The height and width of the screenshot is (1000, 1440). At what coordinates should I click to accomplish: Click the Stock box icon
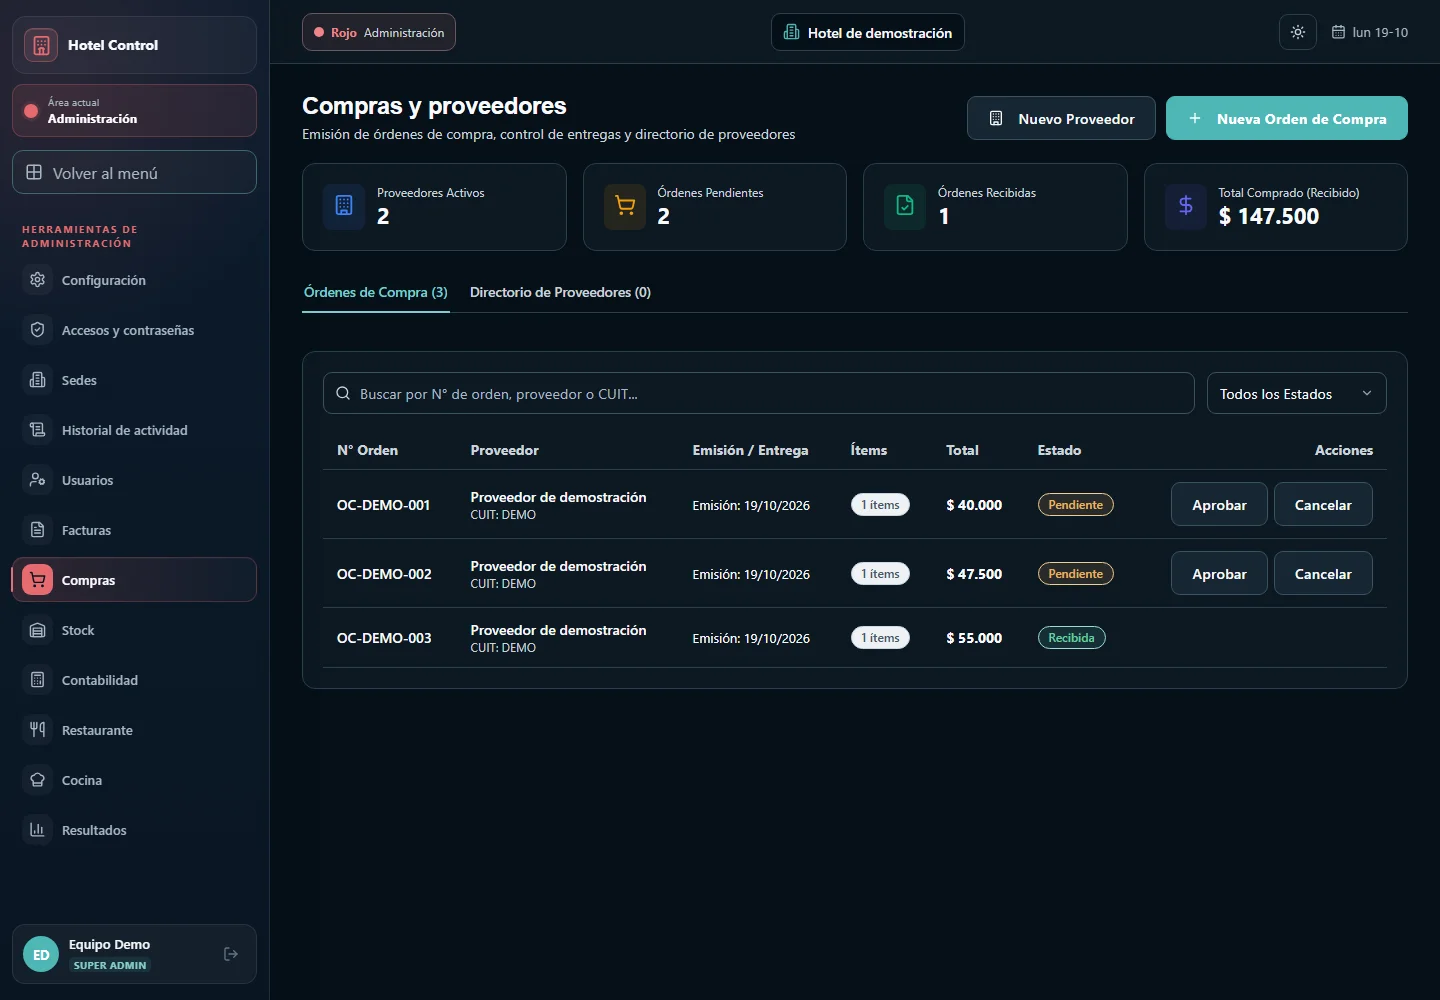pyautogui.click(x=37, y=630)
